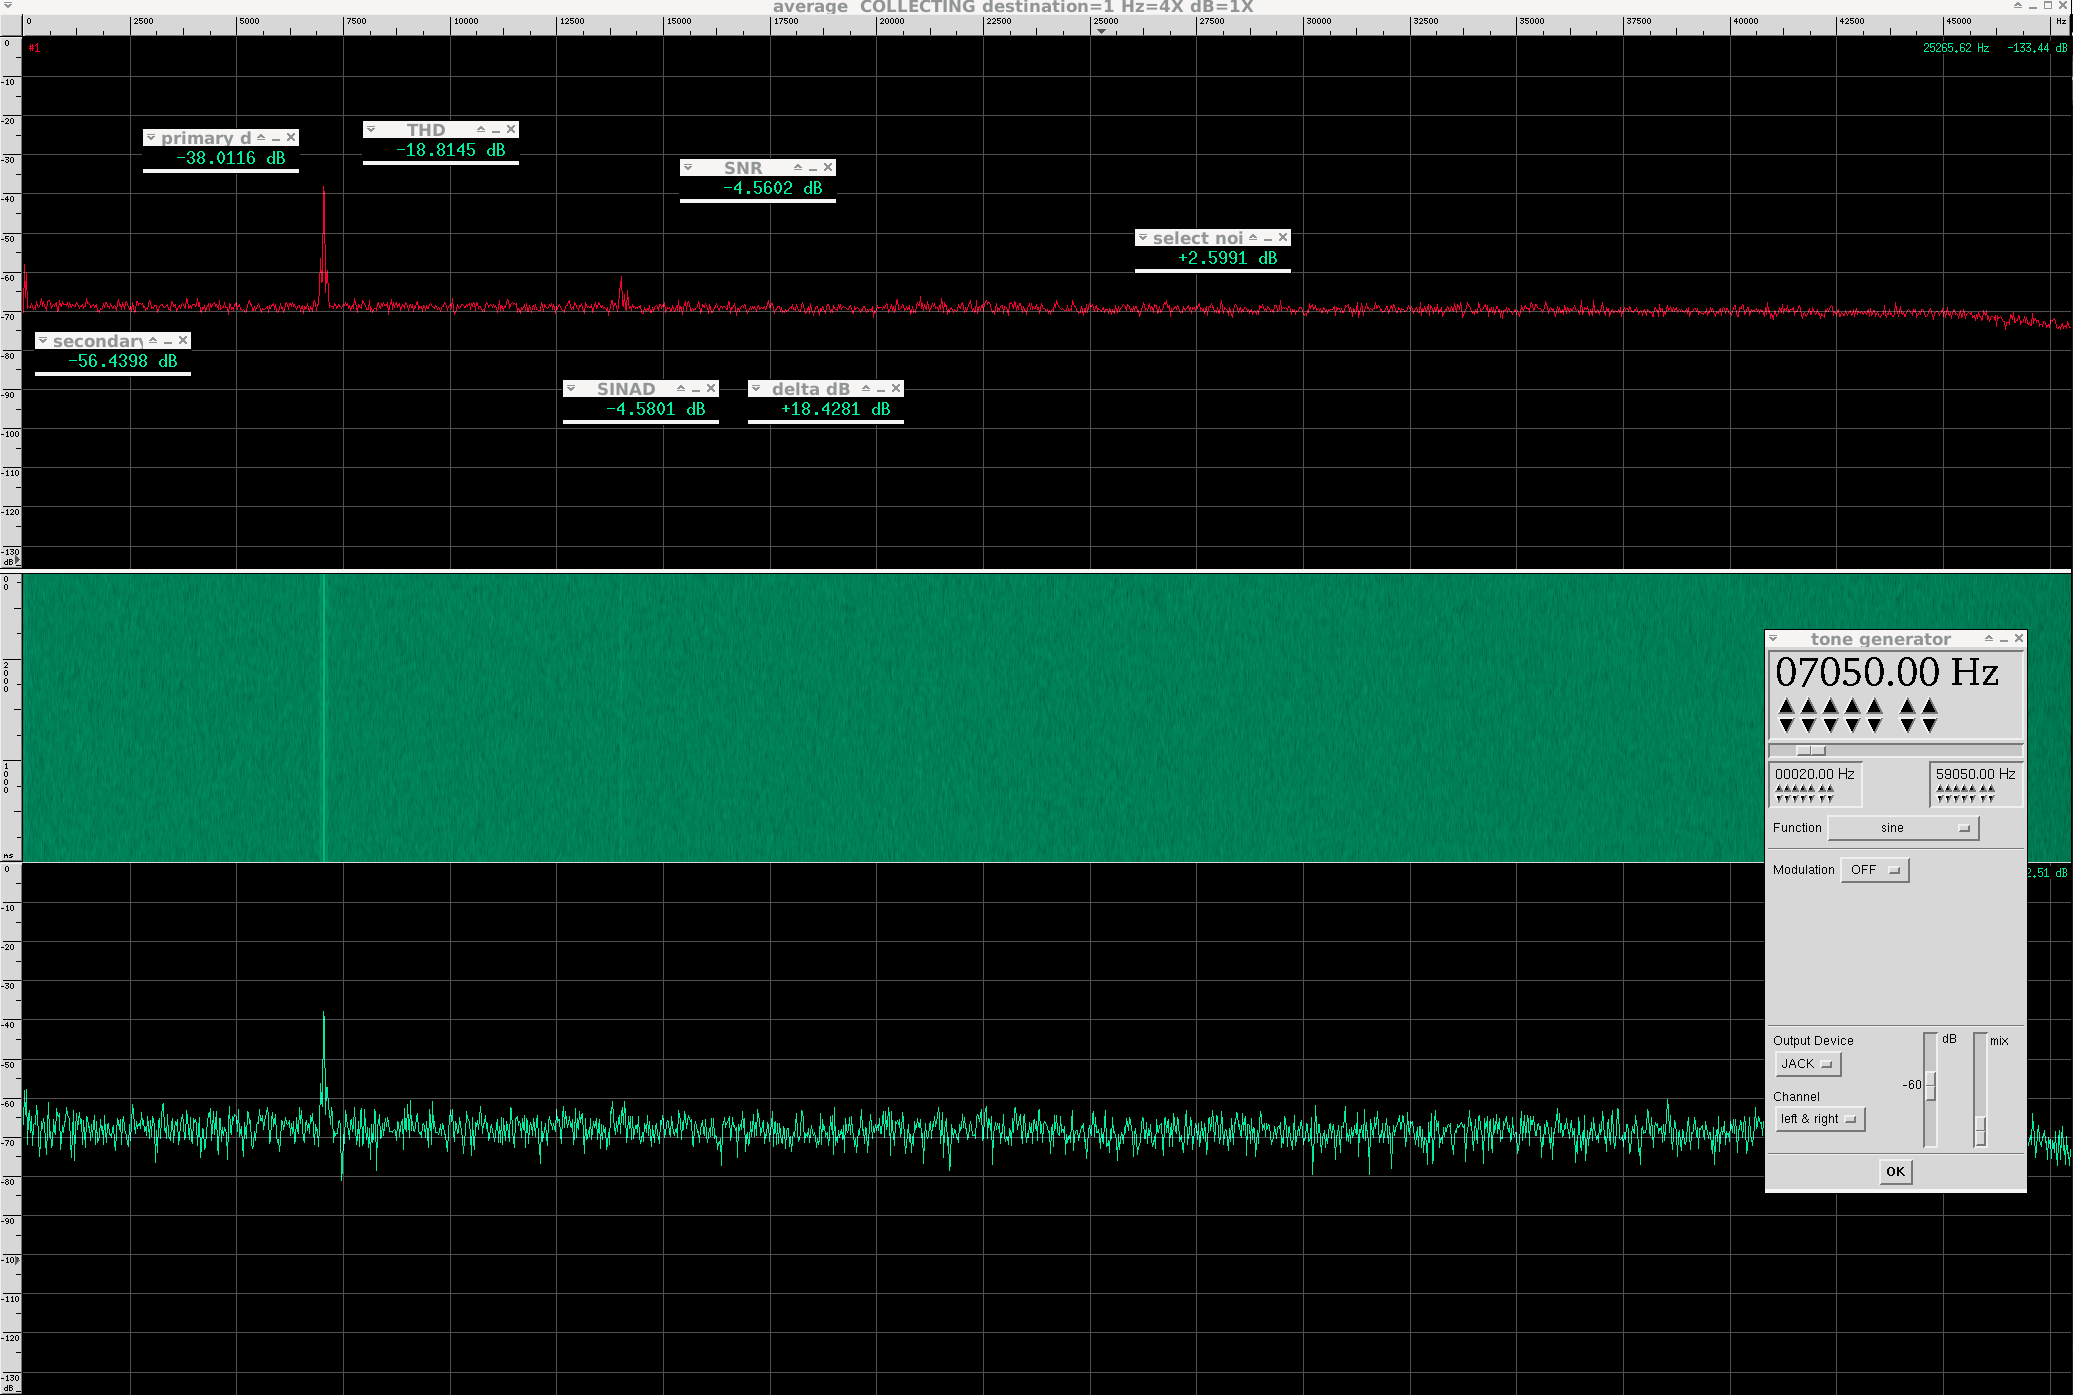
Task: Open the THD window menu arrow
Action: (x=371, y=129)
